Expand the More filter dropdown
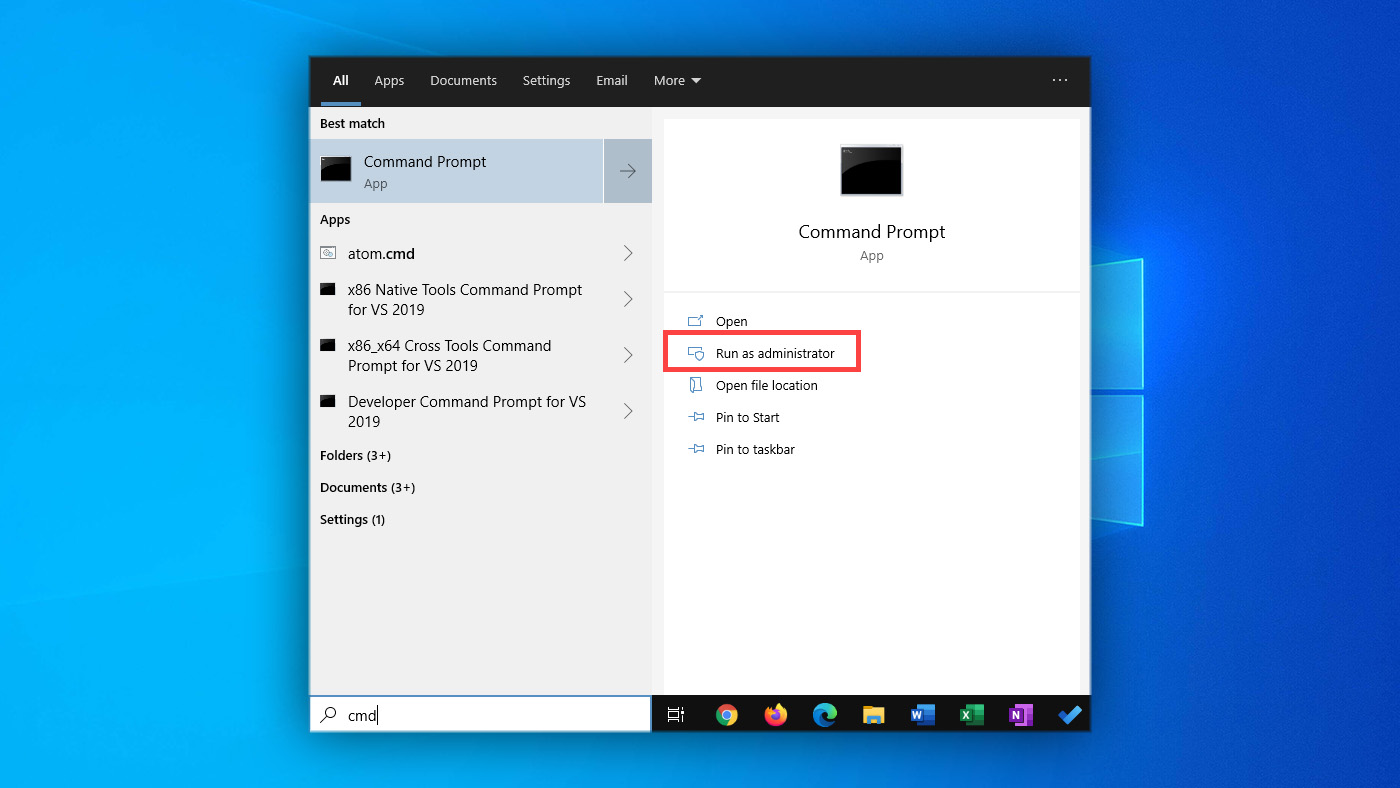 point(677,81)
